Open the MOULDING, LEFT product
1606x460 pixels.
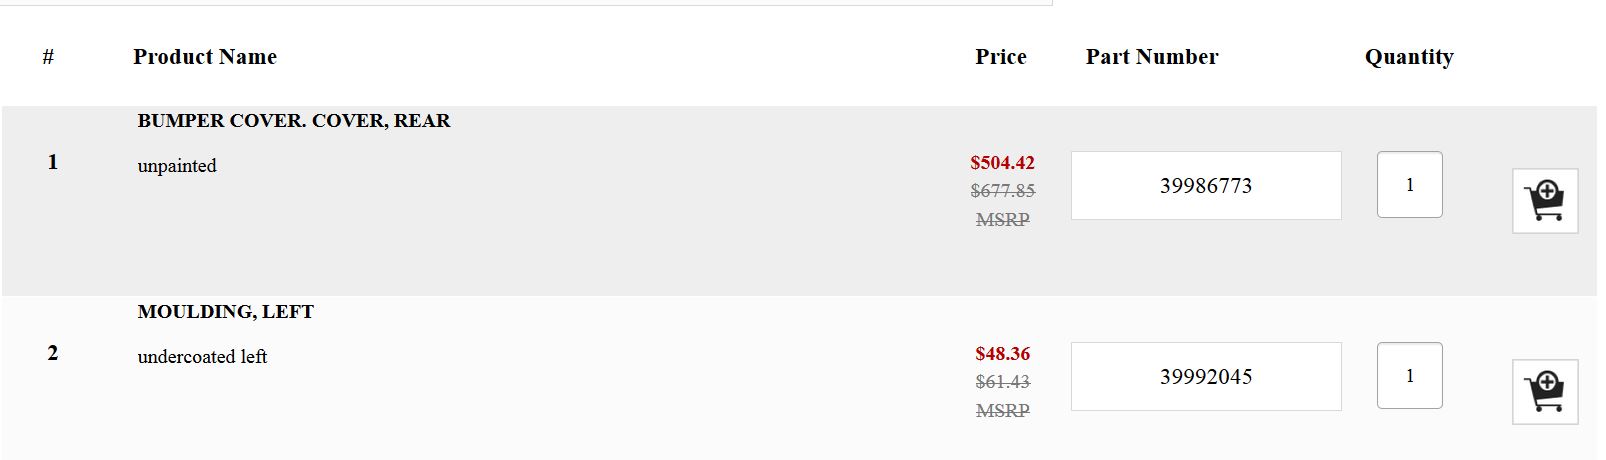[226, 312]
